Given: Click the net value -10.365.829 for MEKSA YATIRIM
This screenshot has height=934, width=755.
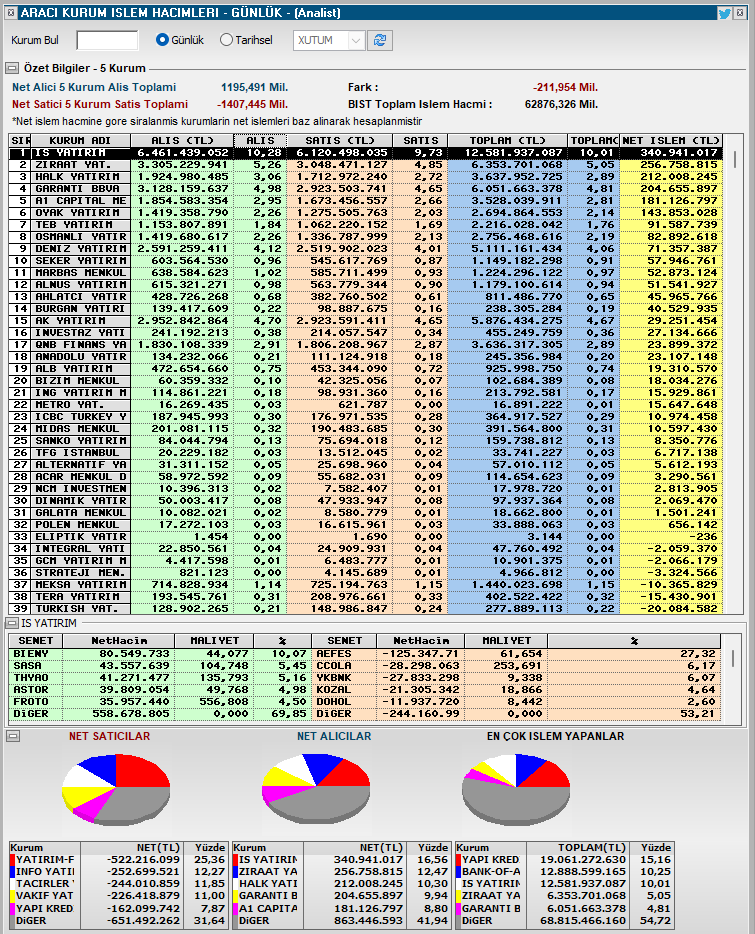Looking at the screenshot, I should point(679,585).
